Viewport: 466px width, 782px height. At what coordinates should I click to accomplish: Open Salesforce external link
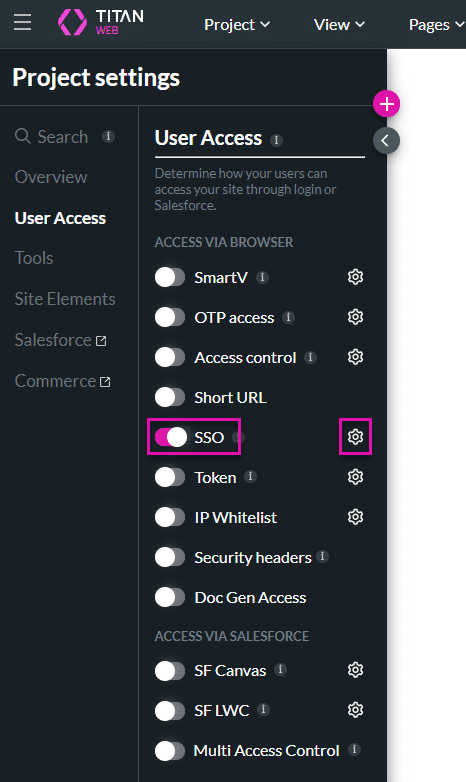point(60,340)
